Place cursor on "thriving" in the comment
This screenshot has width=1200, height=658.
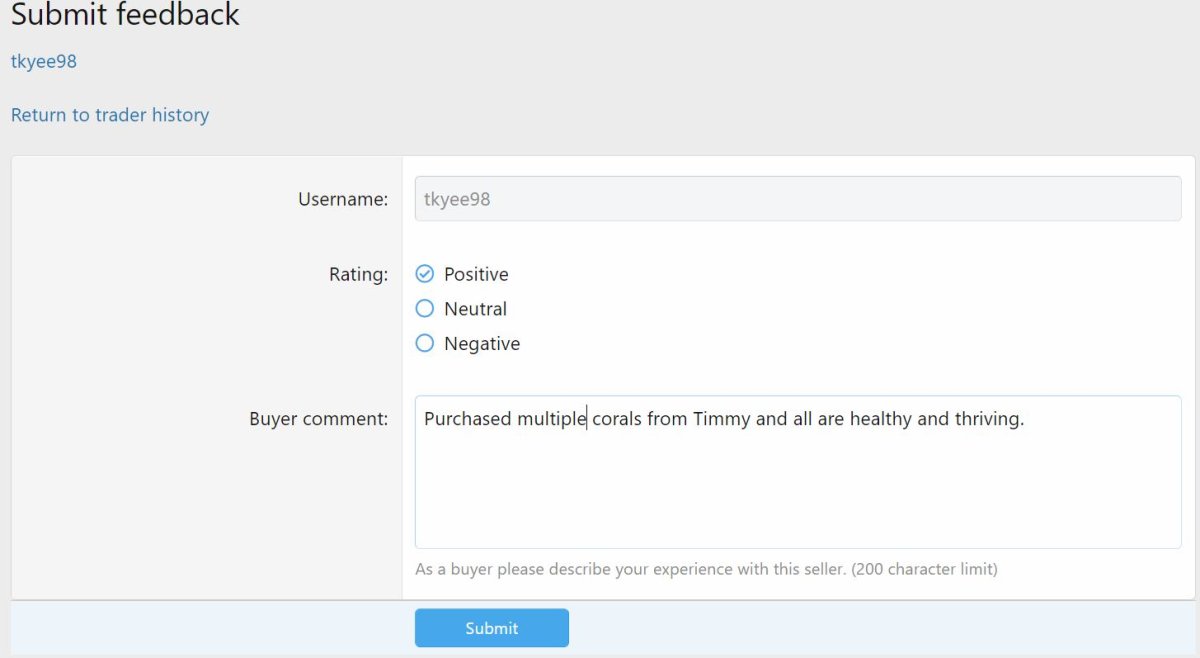988,419
